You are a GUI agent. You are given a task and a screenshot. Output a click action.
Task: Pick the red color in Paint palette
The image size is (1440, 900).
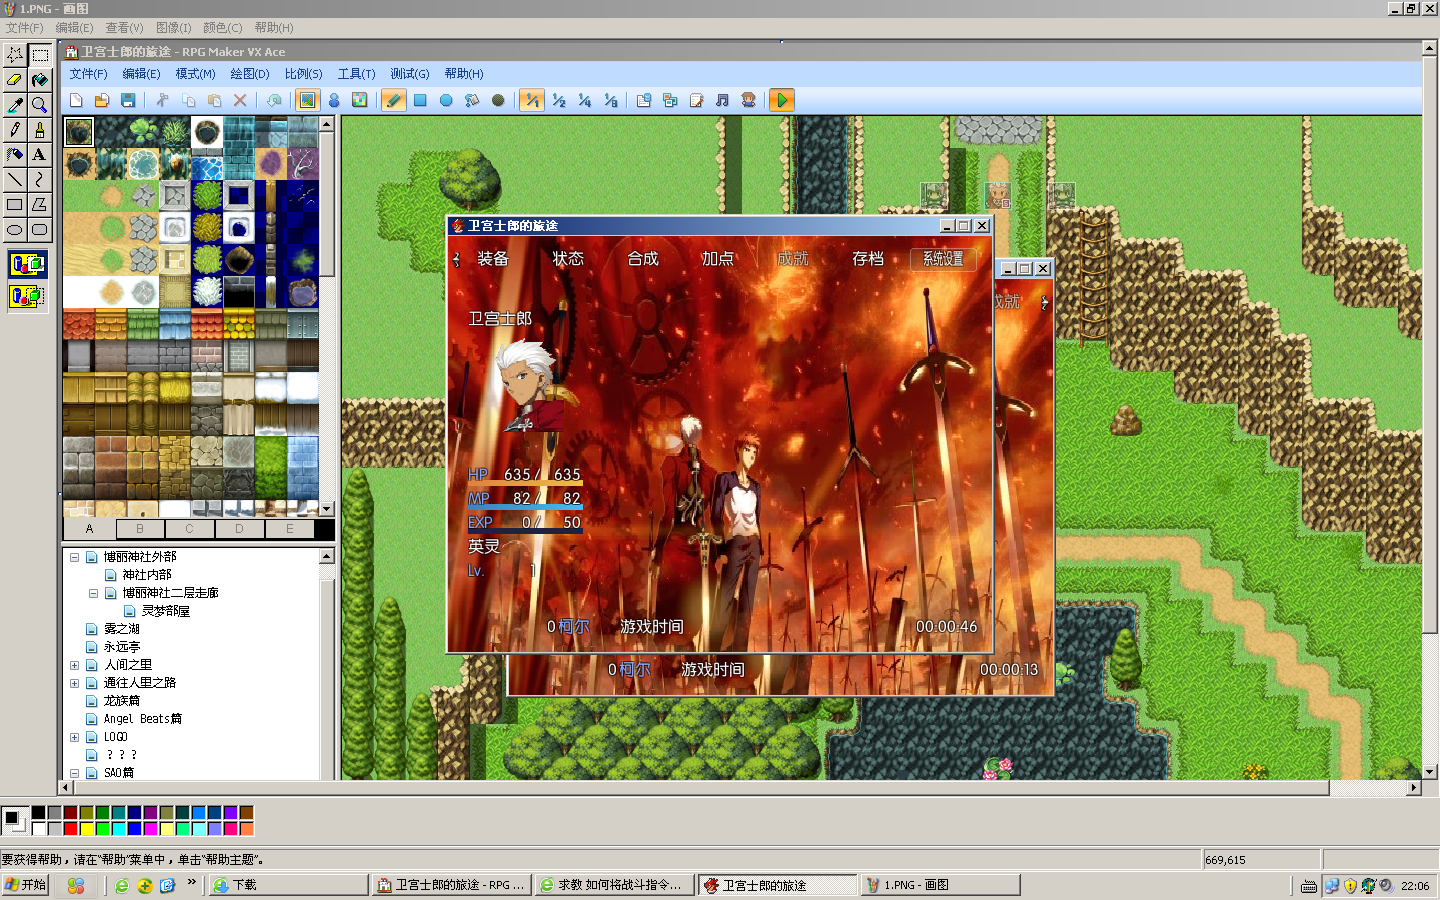tap(70, 828)
